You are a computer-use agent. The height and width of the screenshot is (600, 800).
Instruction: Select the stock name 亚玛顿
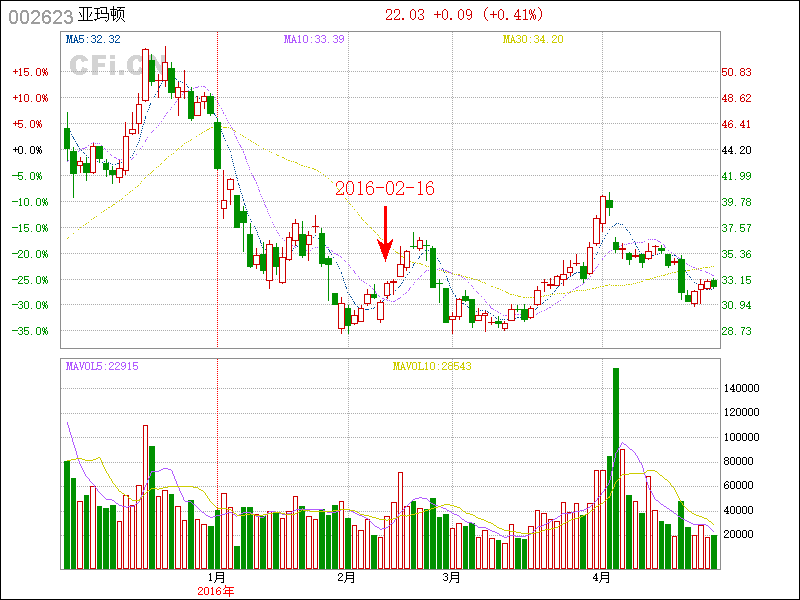pos(102,15)
